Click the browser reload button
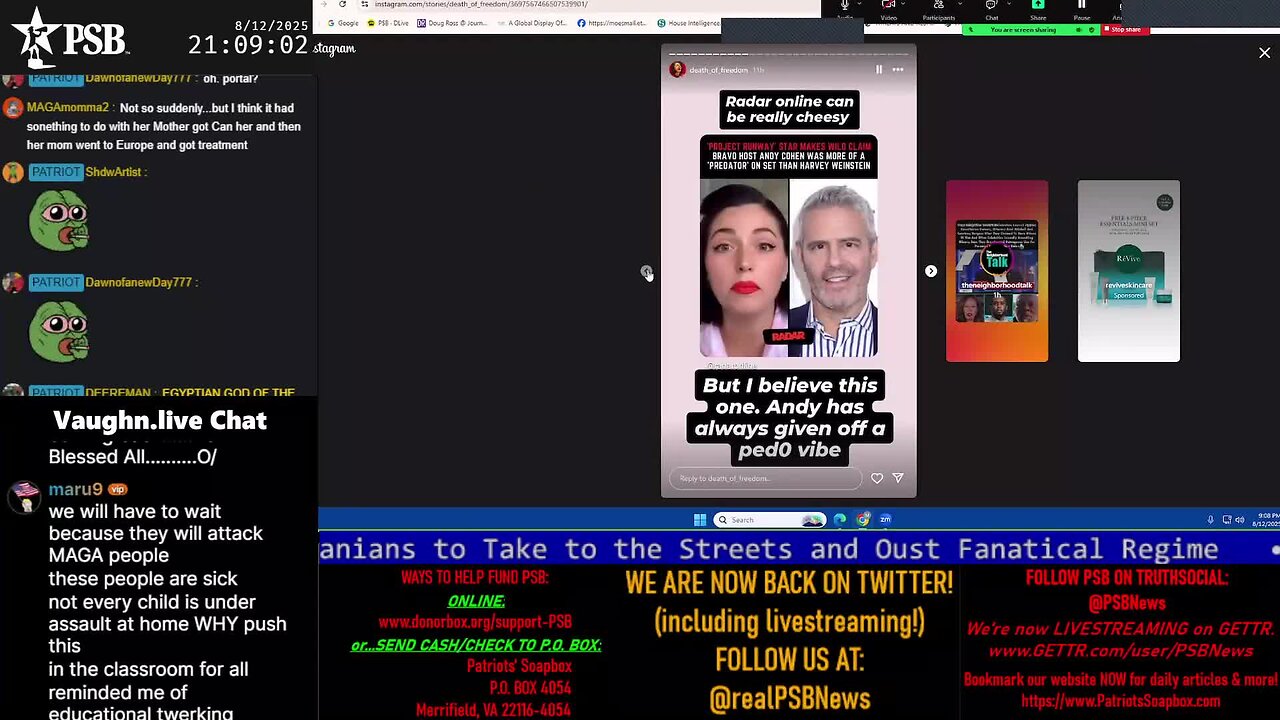 pyautogui.click(x=342, y=4)
